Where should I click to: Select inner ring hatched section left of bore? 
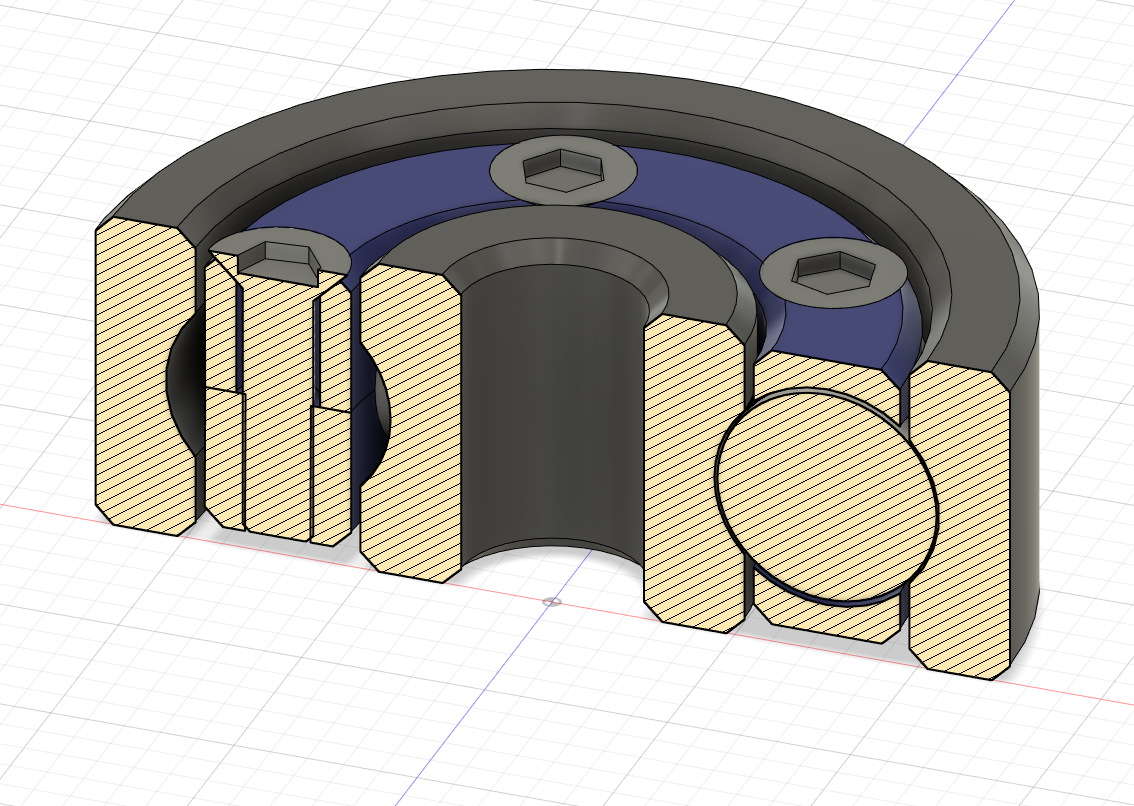click(411, 423)
